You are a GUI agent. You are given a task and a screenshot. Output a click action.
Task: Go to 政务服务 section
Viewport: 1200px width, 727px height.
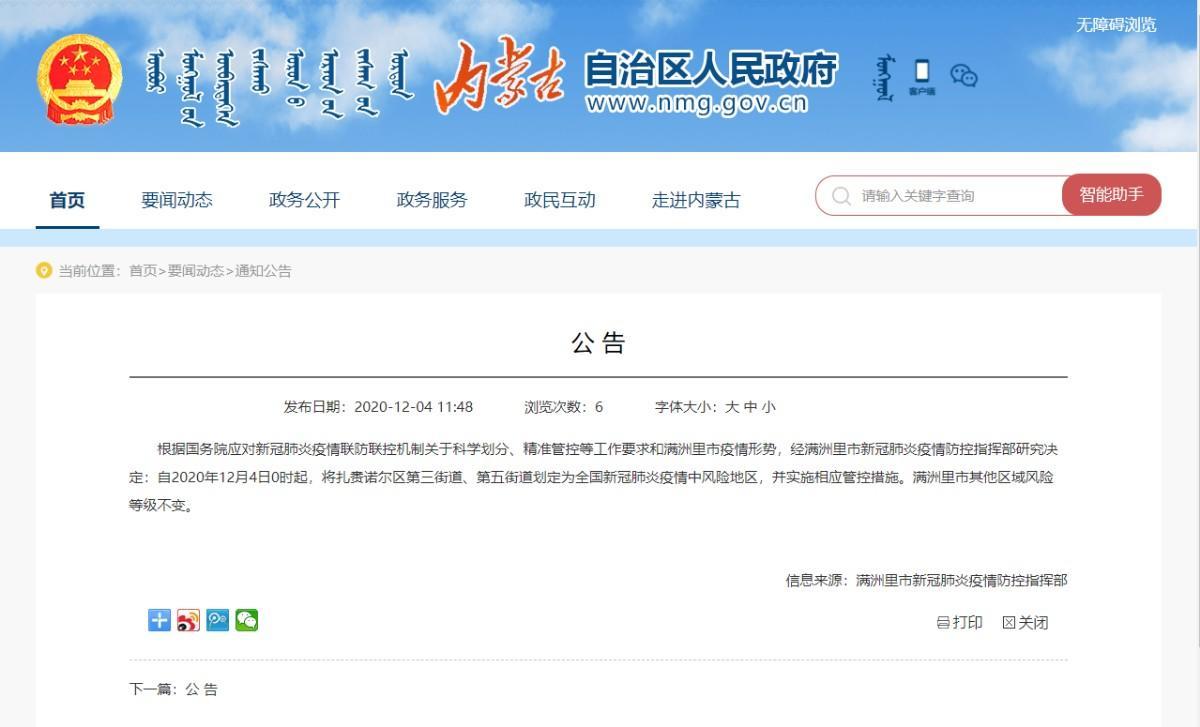click(x=432, y=200)
